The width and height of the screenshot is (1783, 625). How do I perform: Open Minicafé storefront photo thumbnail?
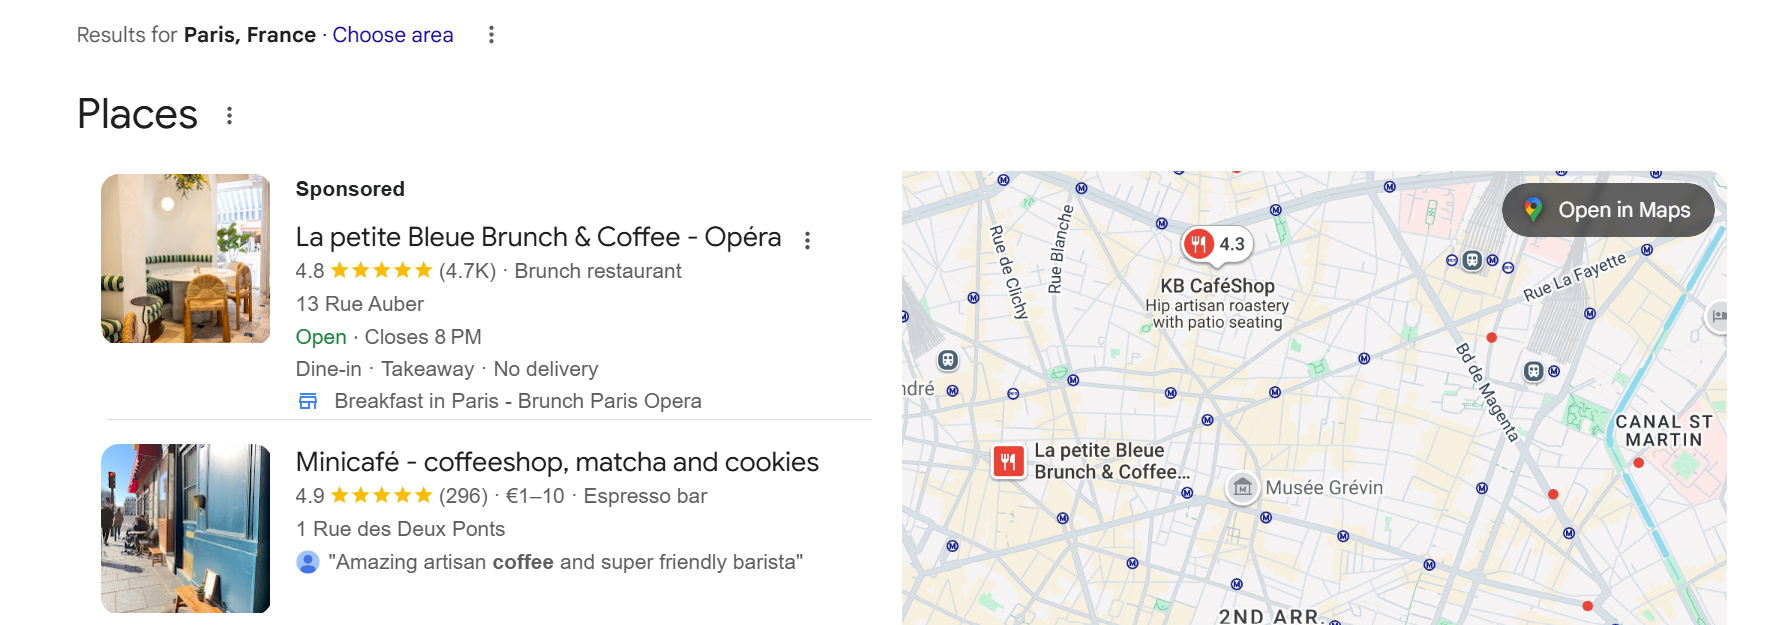[x=186, y=528]
